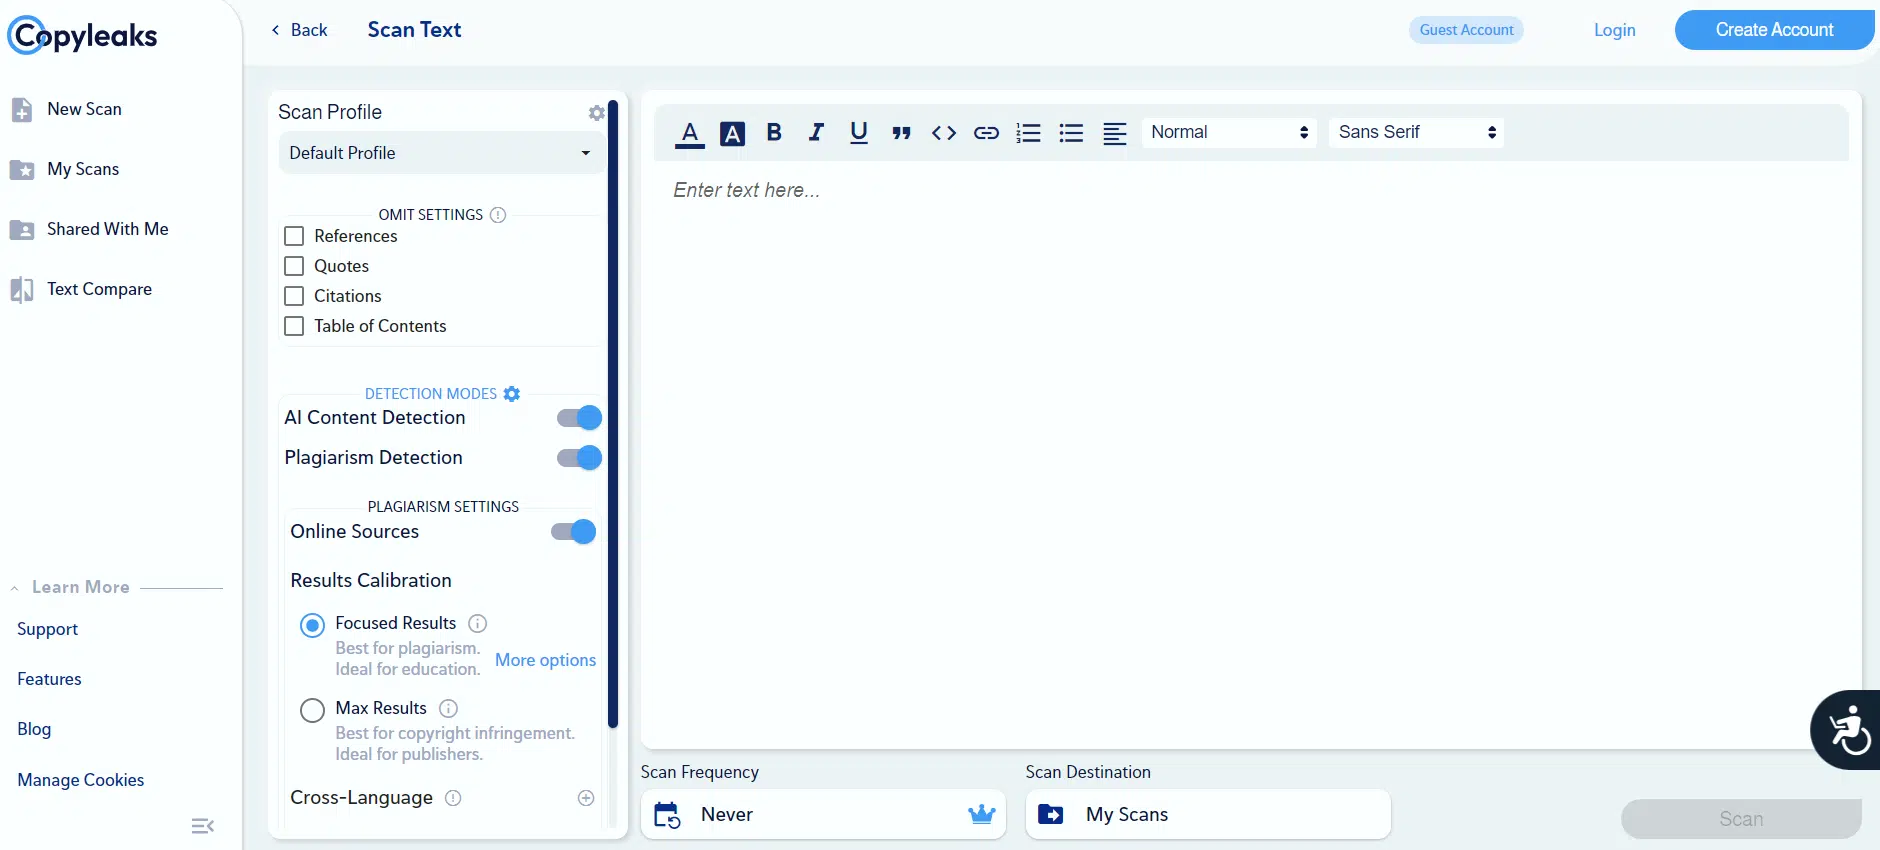Go to New Scan

pyautogui.click(x=84, y=109)
